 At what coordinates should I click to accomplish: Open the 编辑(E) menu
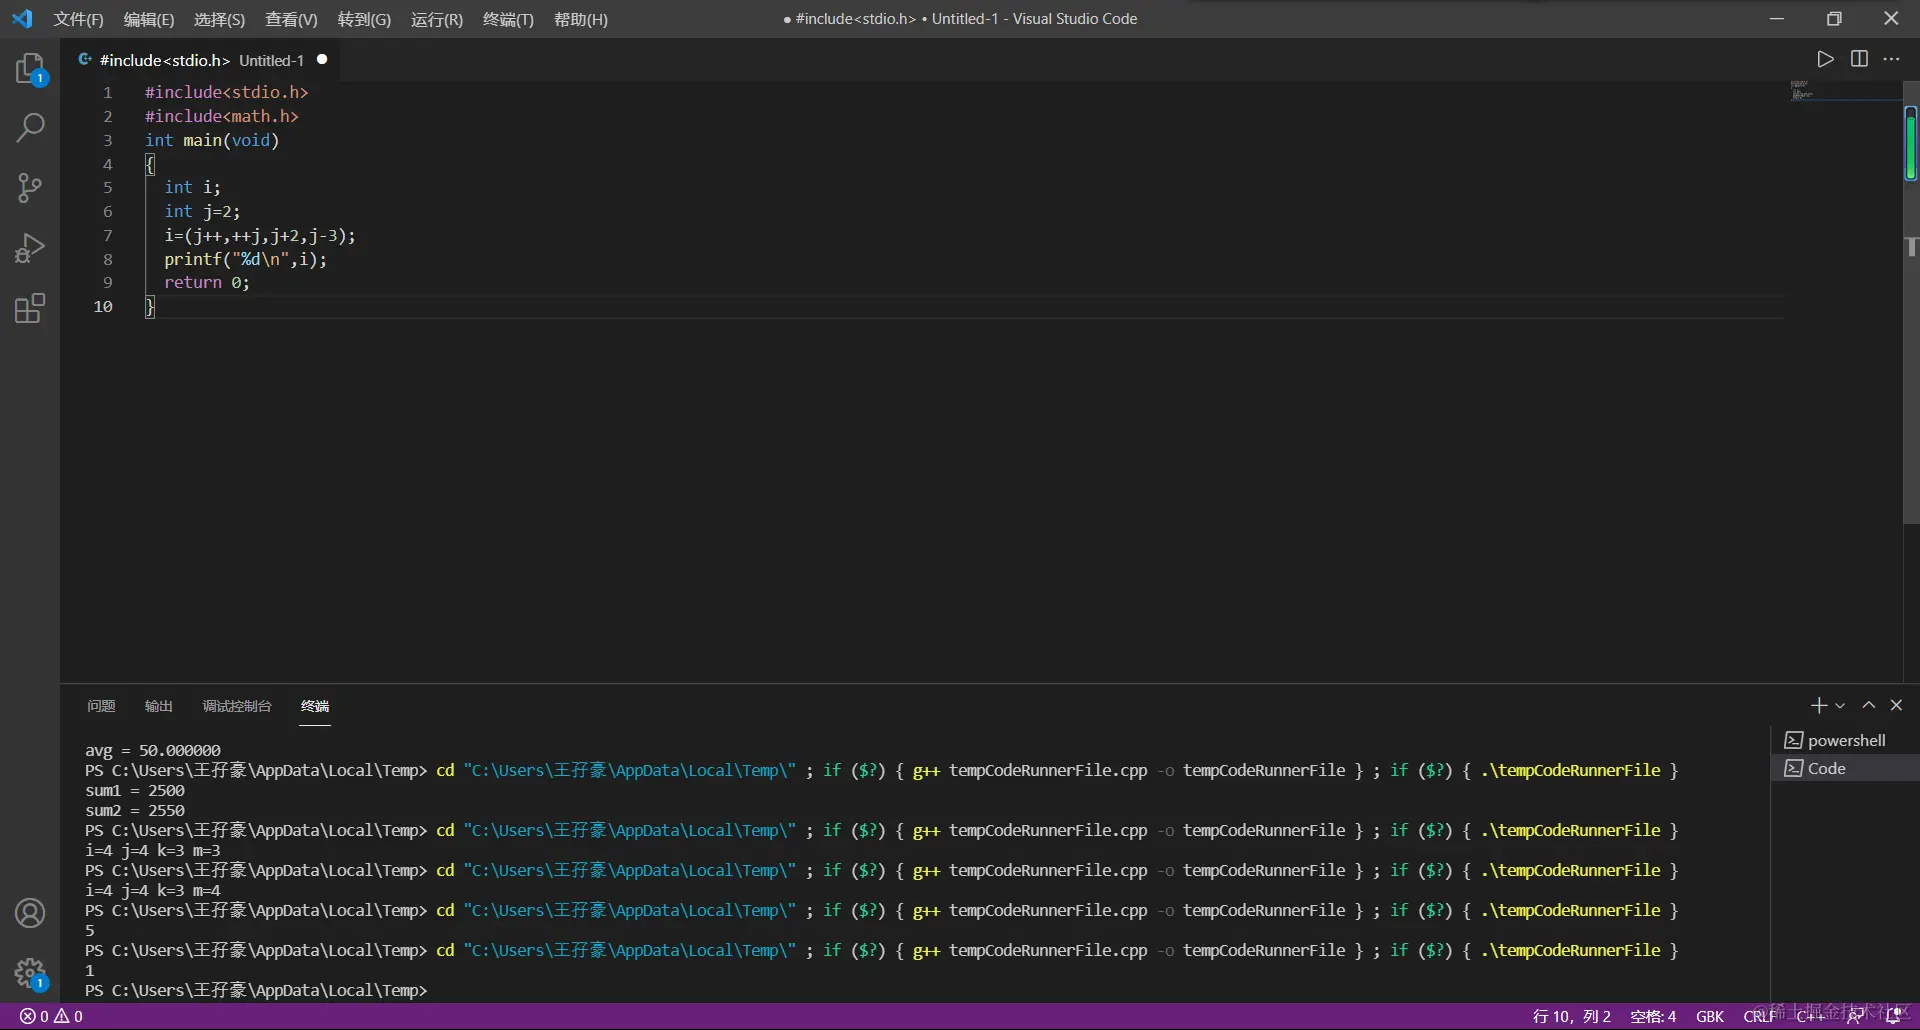click(148, 19)
